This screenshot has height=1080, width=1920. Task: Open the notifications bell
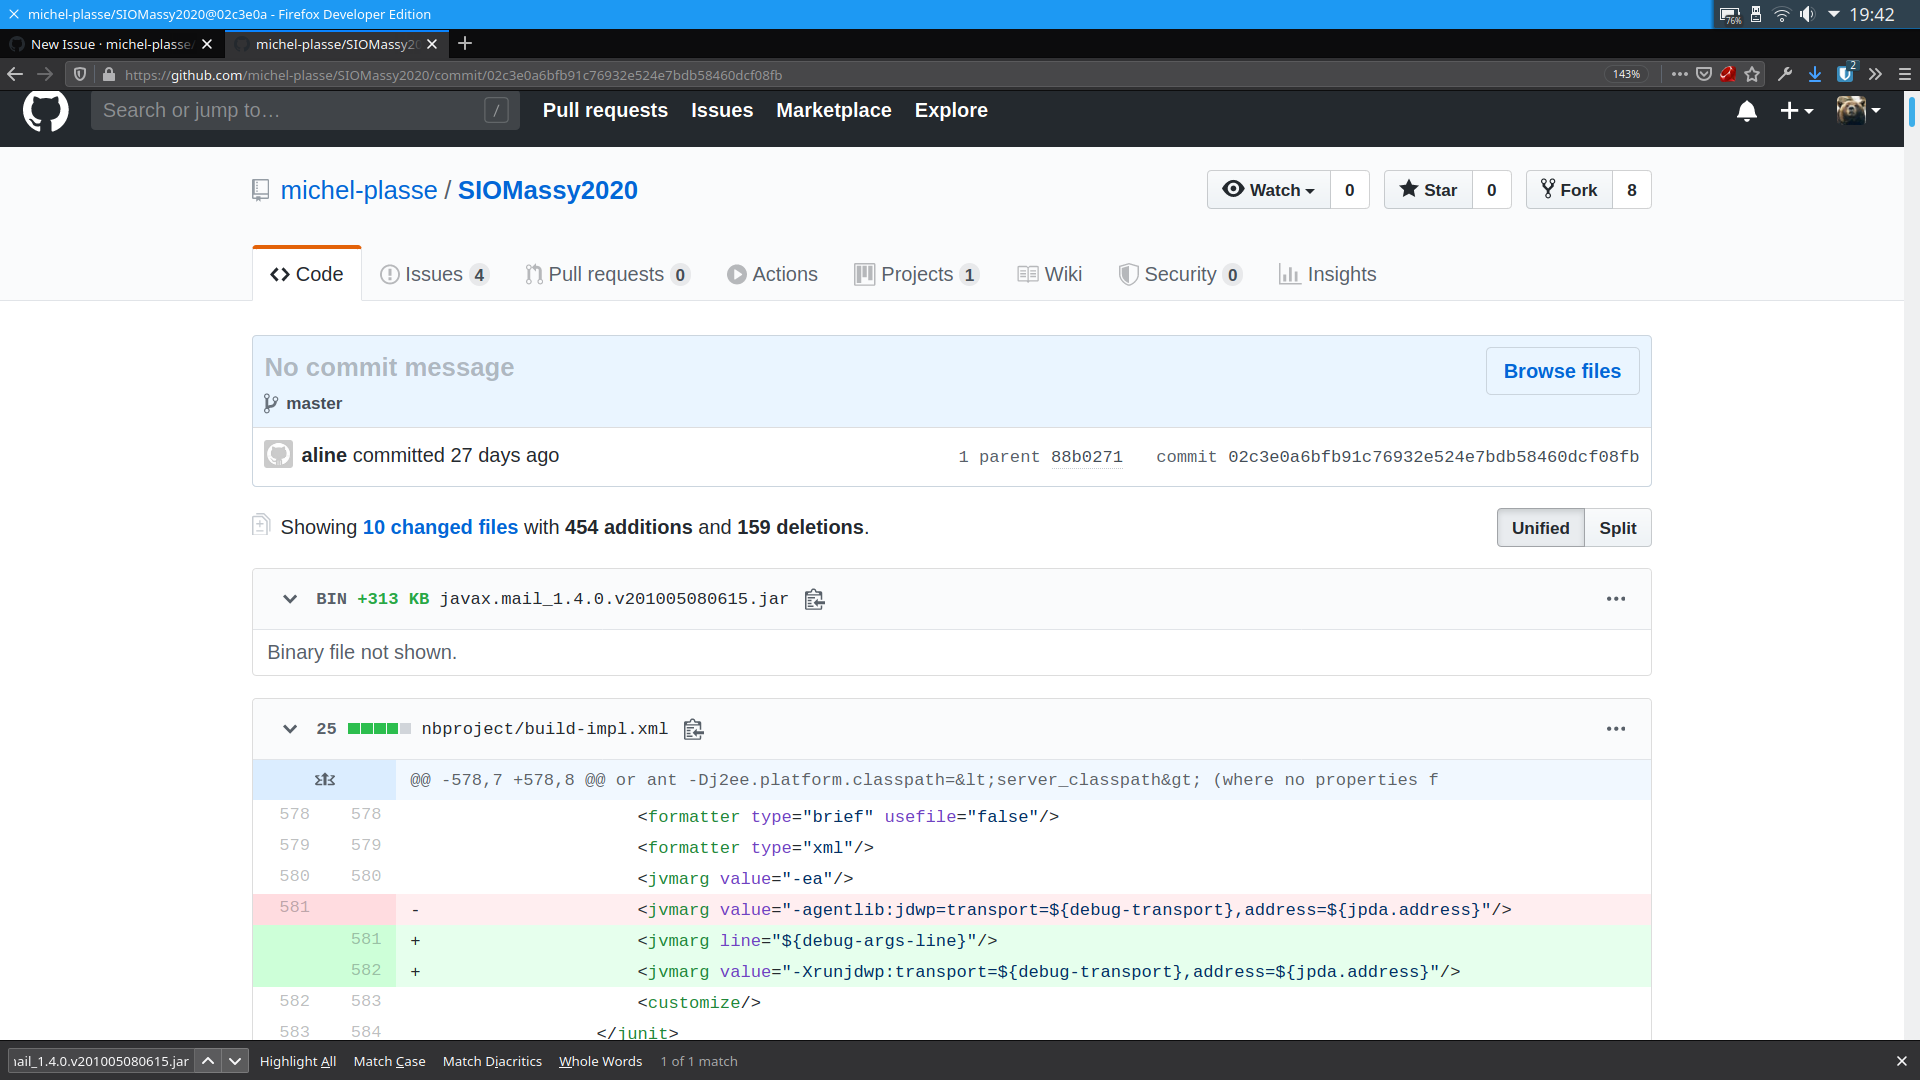(1747, 111)
